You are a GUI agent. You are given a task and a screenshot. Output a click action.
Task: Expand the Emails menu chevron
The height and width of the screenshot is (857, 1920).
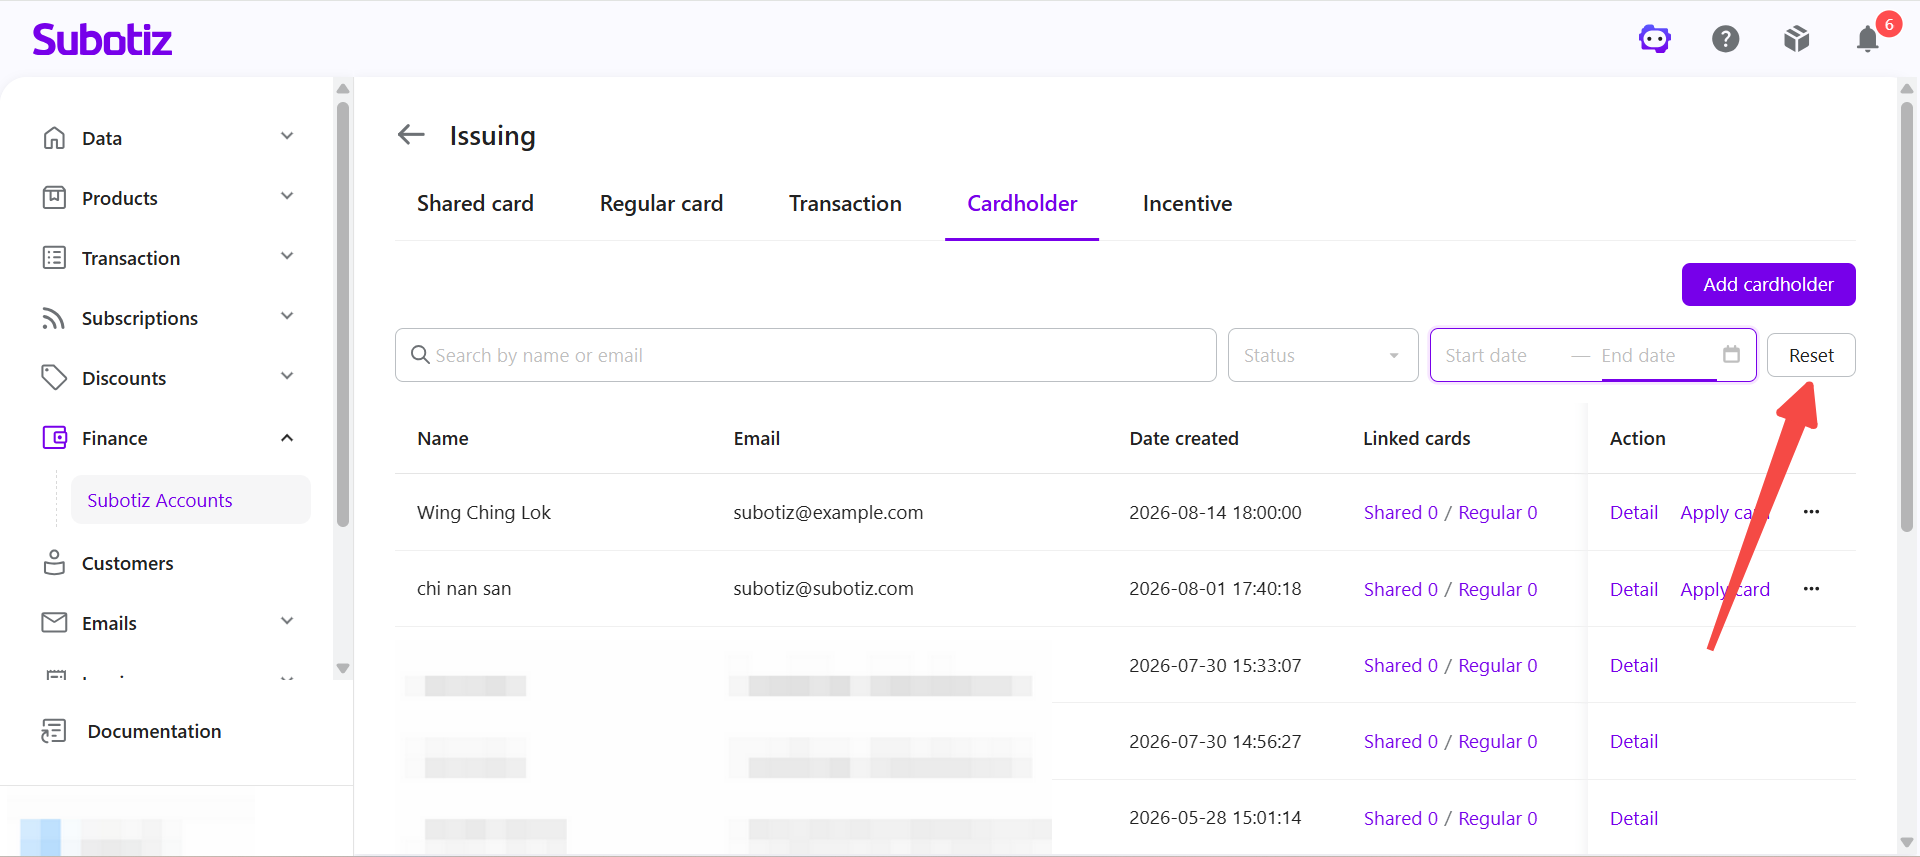pos(287,622)
